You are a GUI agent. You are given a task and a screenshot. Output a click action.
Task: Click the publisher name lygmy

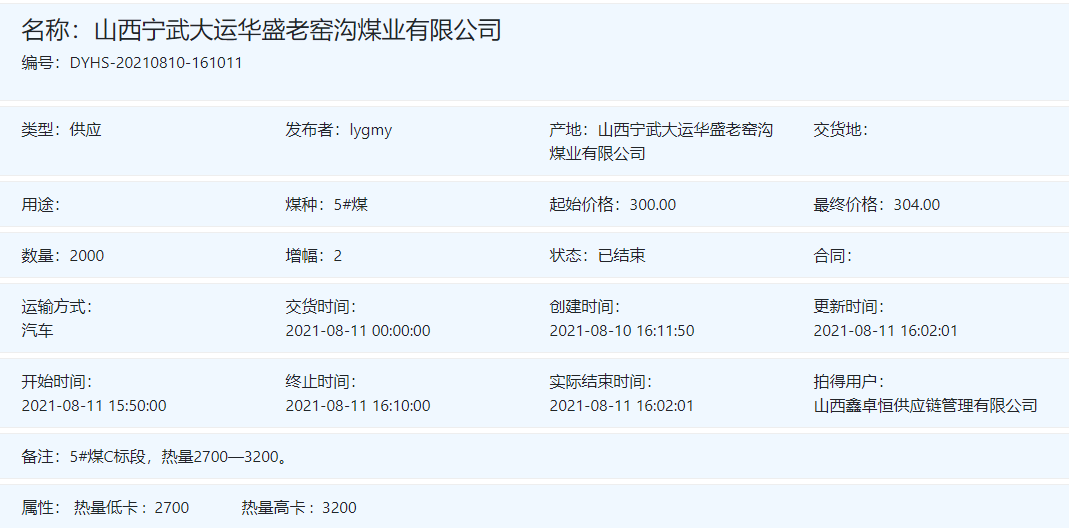371,130
